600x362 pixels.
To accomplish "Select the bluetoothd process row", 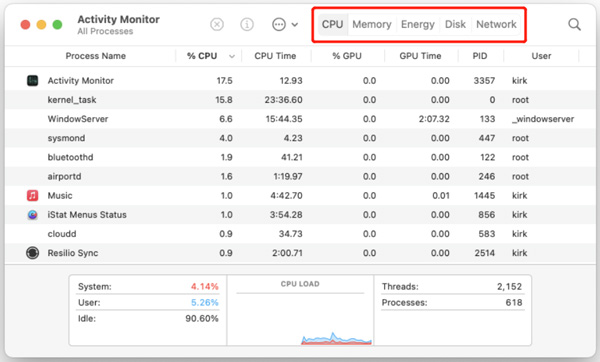I will click(x=300, y=157).
